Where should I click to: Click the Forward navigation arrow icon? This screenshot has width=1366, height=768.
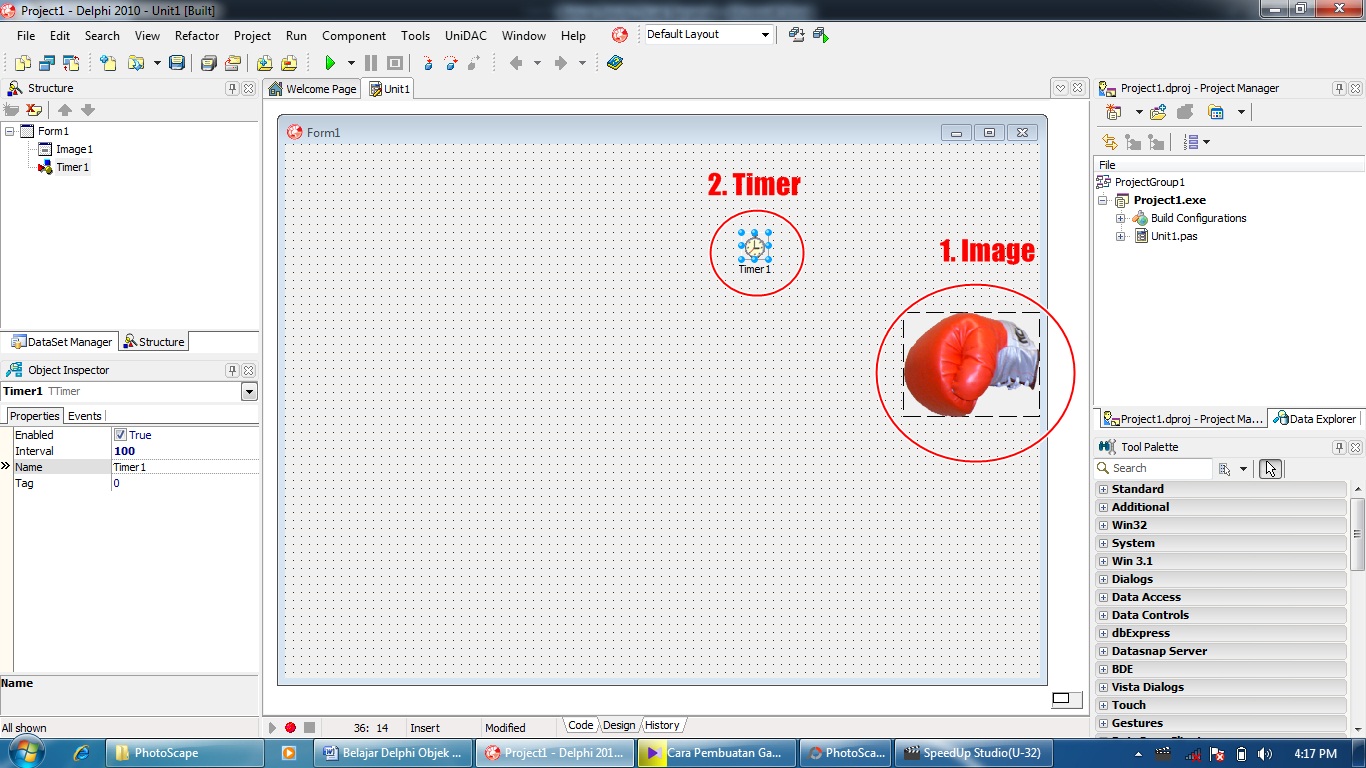[560, 63]
